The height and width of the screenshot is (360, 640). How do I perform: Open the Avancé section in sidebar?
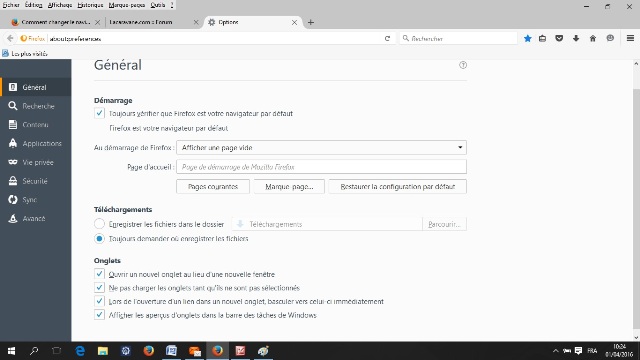point(36,218)
